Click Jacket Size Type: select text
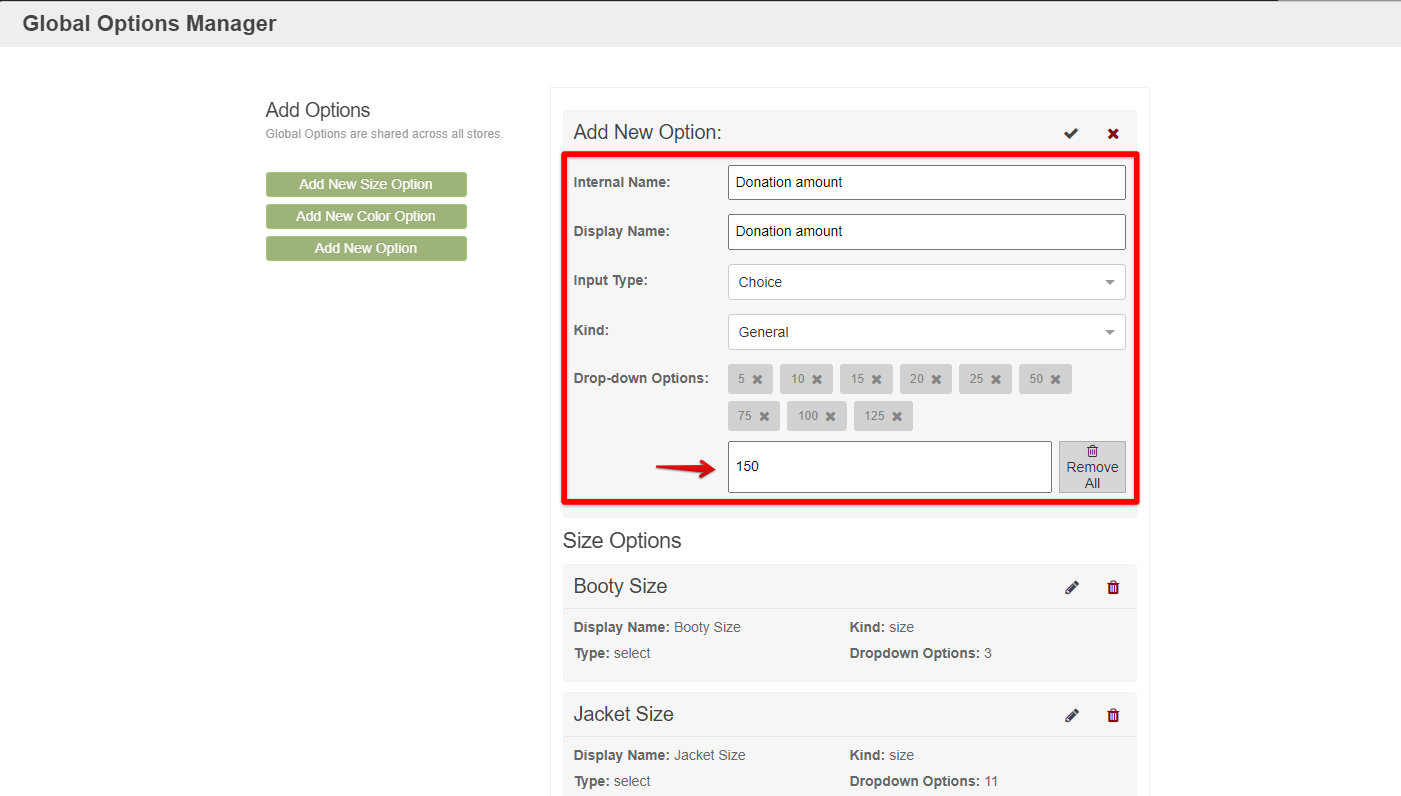The height and width of the screenshot is (796, 1401). 612,781
